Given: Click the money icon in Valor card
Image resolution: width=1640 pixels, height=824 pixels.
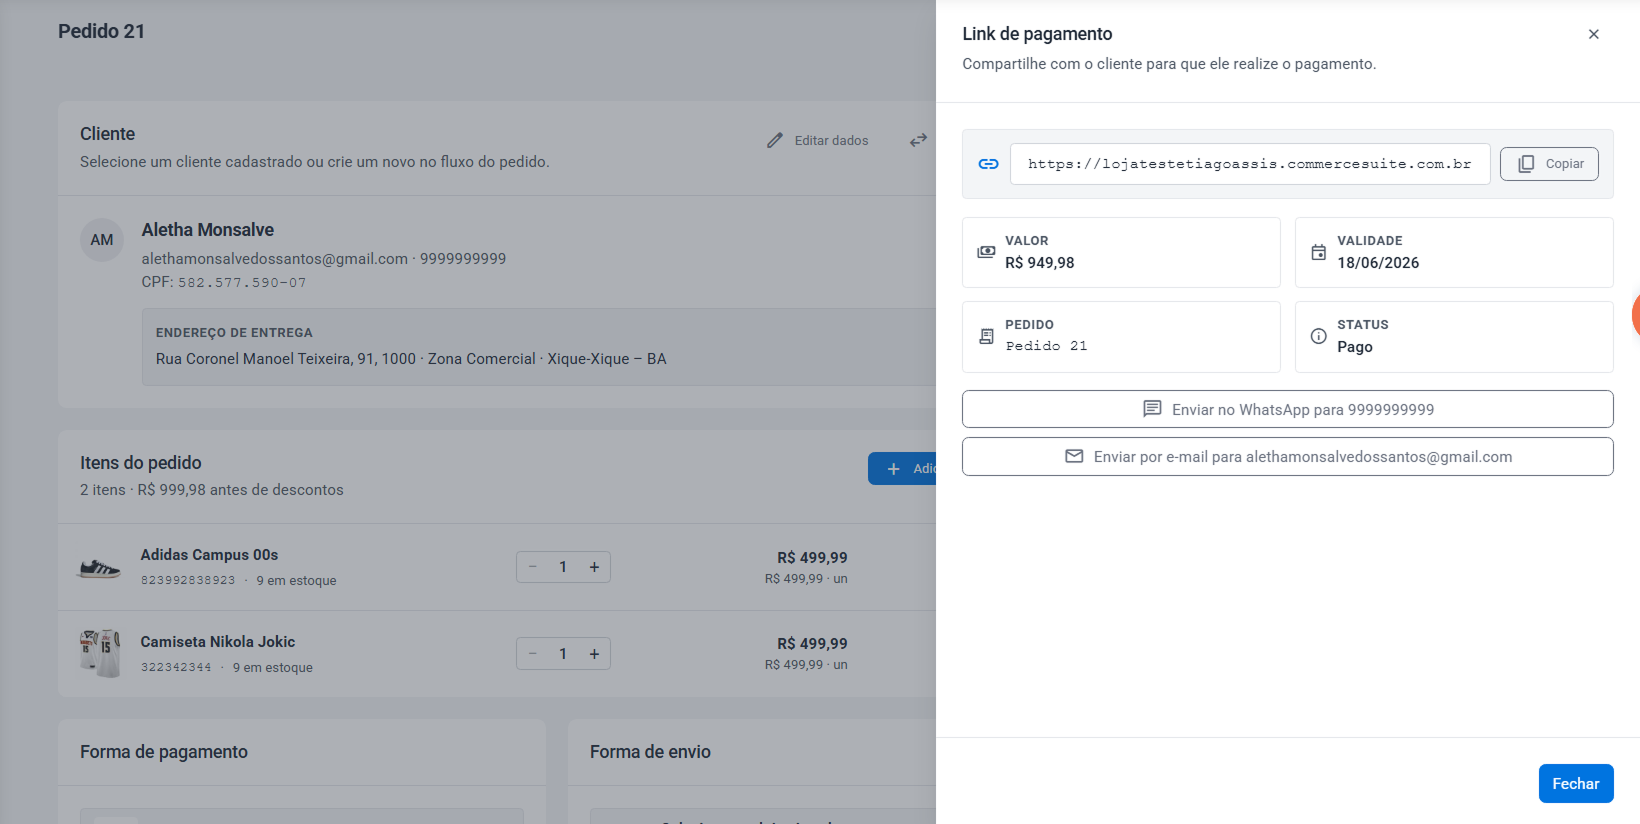Looking at the screenshot, I should pyautogui.click(x=986, y=252).
